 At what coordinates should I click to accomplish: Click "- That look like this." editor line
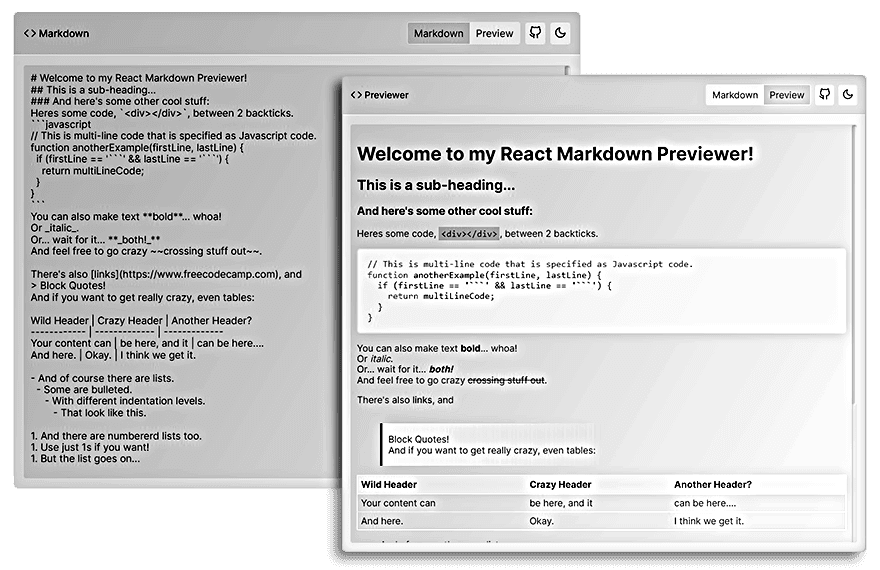(100, 412)
